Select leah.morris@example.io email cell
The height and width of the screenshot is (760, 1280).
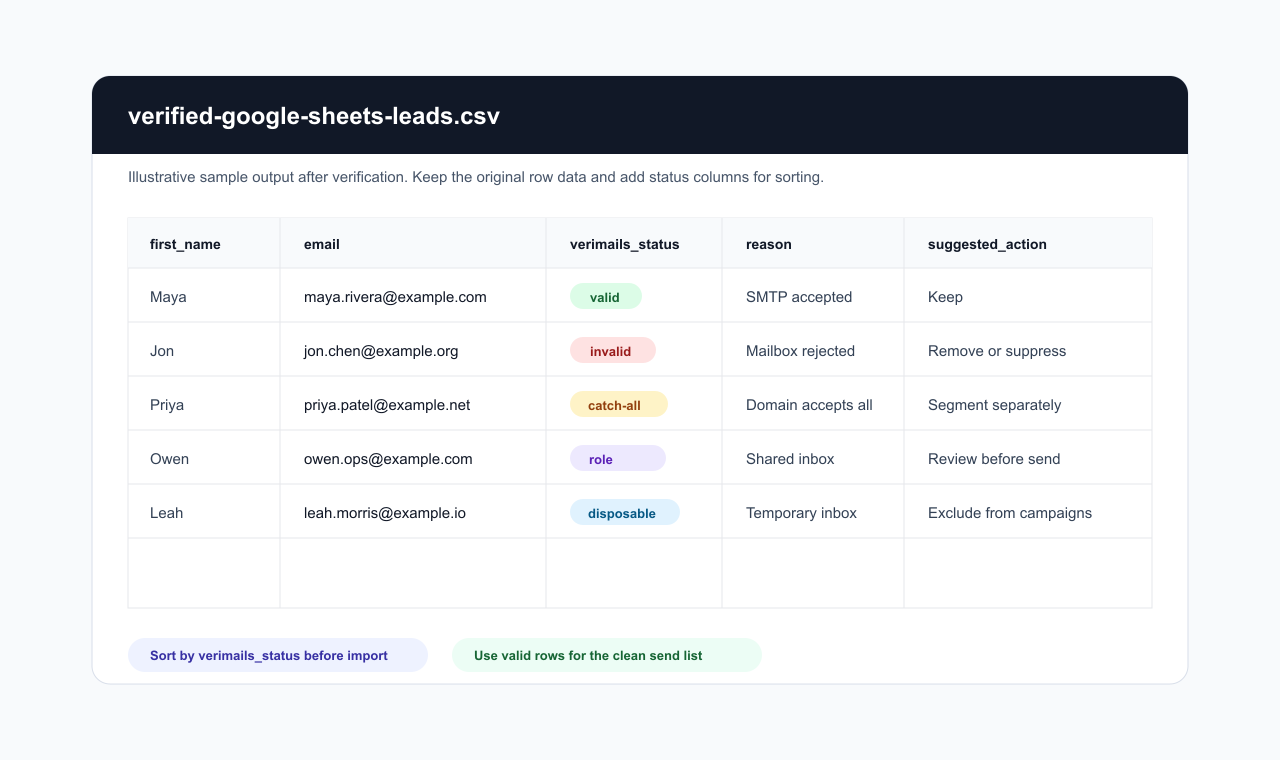(x=413, y=512)
